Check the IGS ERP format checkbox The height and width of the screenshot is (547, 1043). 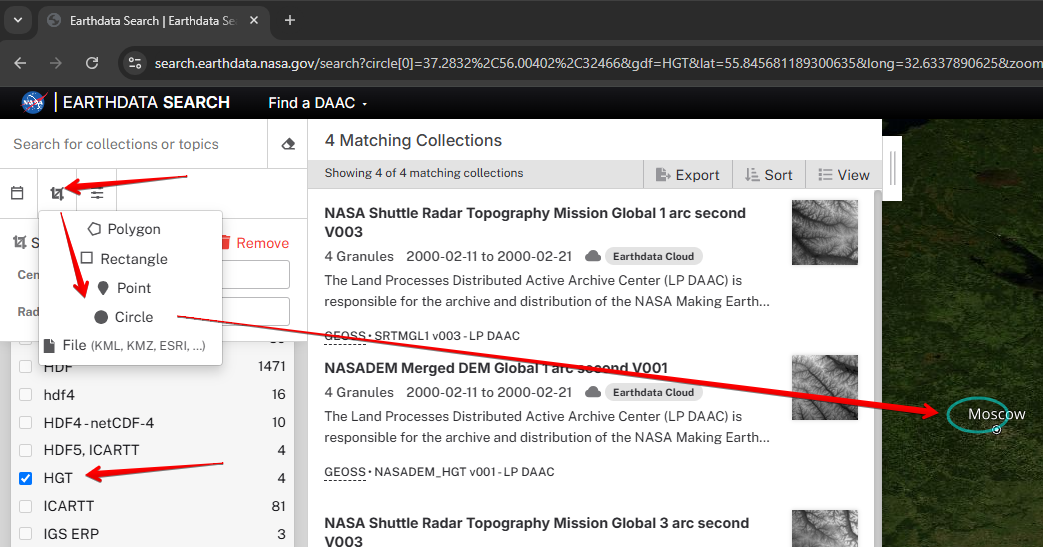25,534
